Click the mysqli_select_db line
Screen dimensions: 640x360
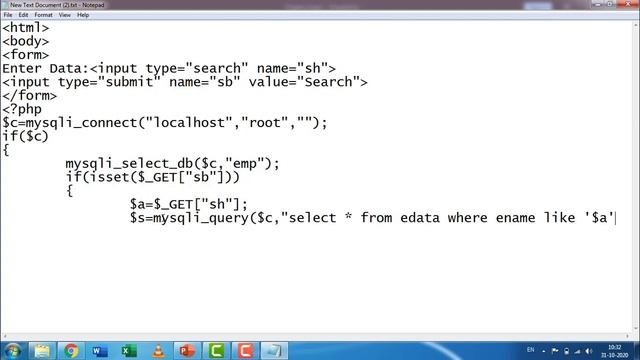pyautogui.click(x=173, y=163)
